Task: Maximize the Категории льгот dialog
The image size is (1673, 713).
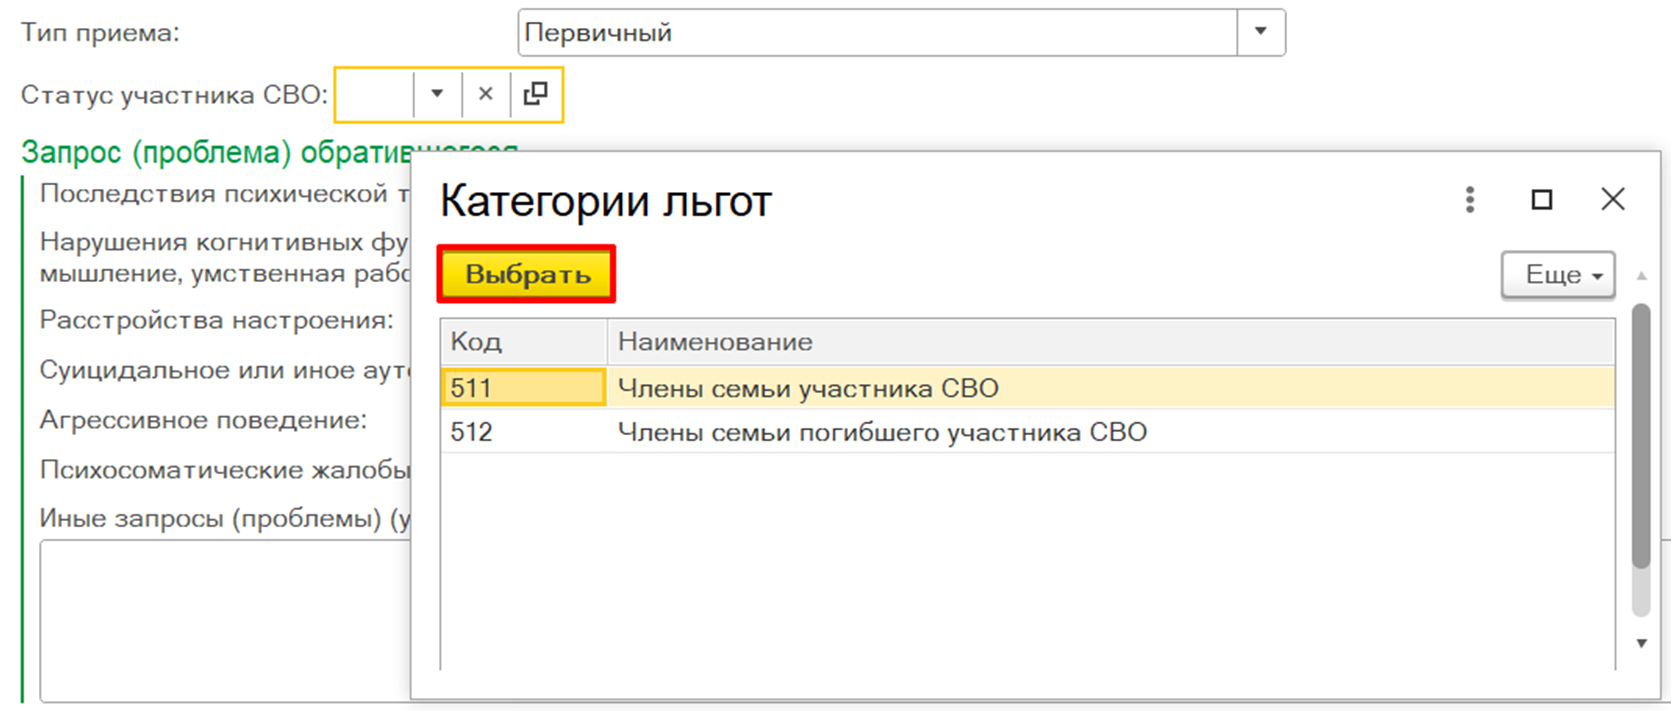Action: tap(1542, 199)
